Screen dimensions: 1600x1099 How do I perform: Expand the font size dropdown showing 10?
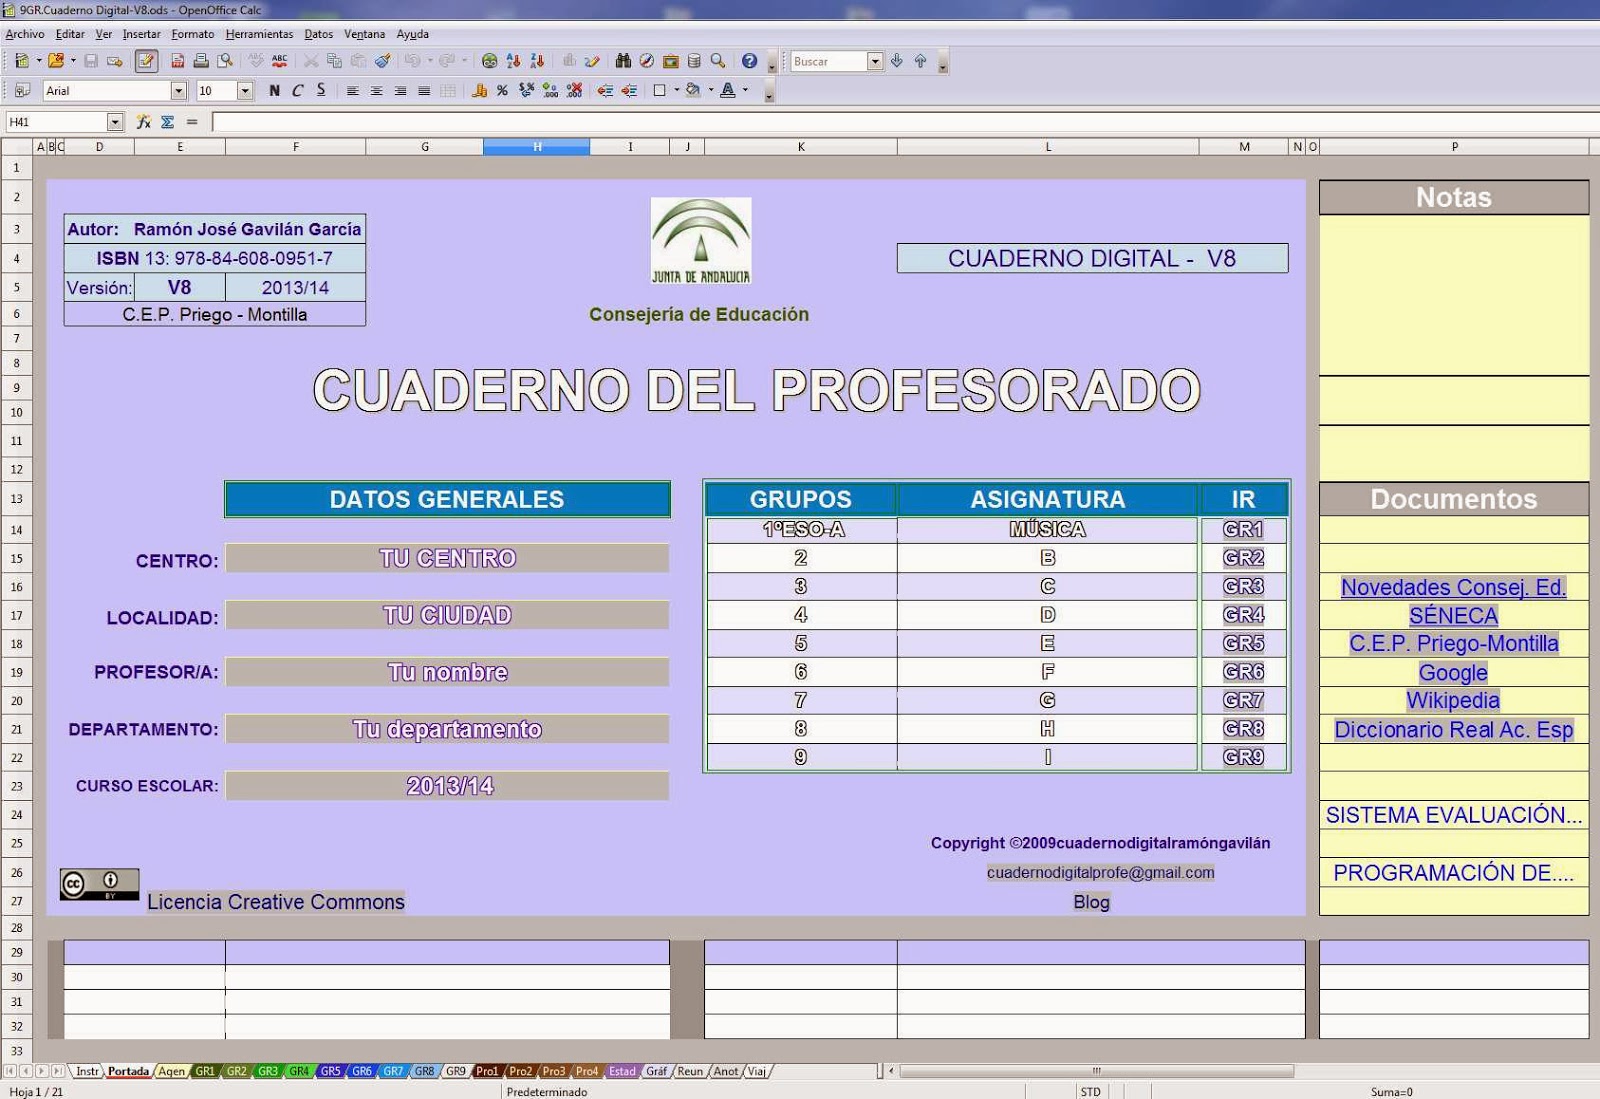243,90
